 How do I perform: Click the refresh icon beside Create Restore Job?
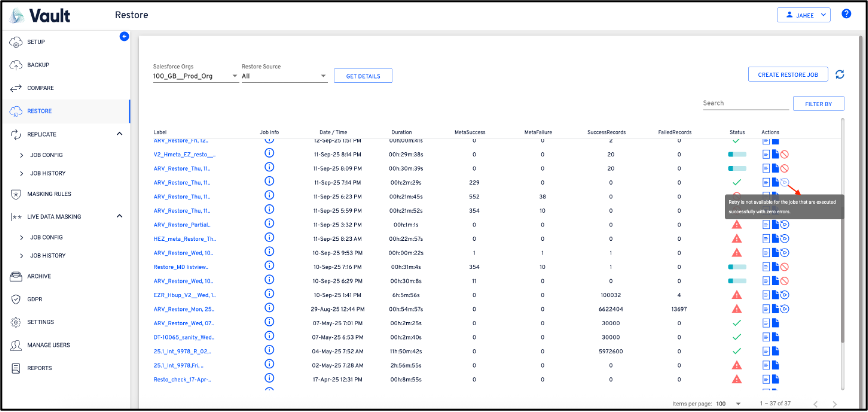click(840, 74)
